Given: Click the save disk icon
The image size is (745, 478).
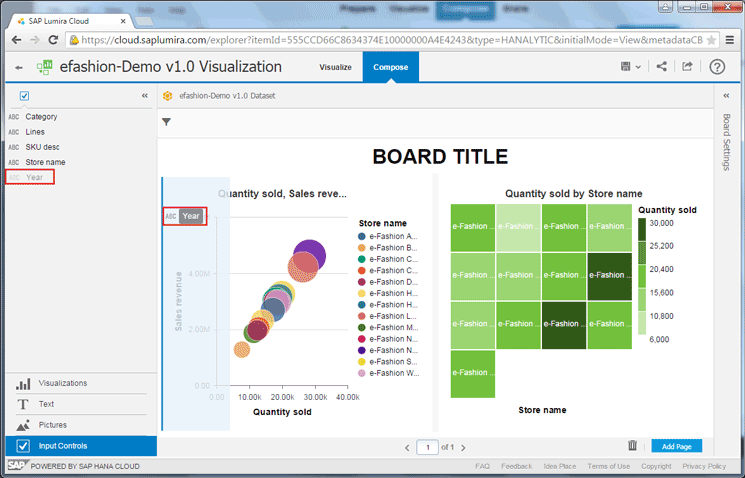Looking at the screenshot, I should click(x=625, y=67).
